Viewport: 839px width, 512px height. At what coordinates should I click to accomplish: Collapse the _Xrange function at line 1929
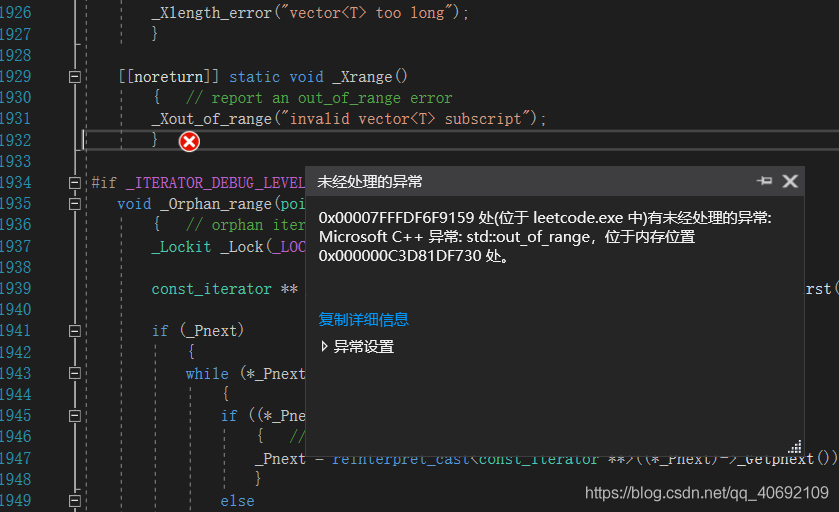(x=75, y=77)
